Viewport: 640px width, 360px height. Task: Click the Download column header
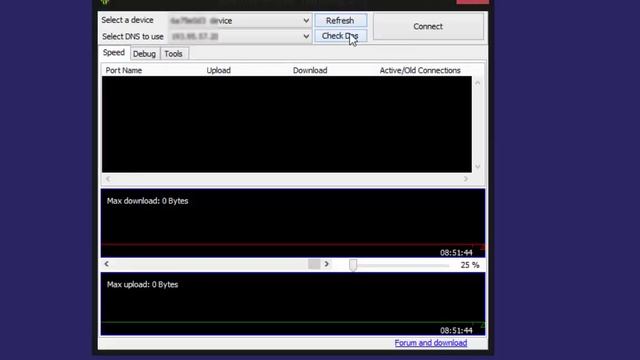tap(310, 70)
